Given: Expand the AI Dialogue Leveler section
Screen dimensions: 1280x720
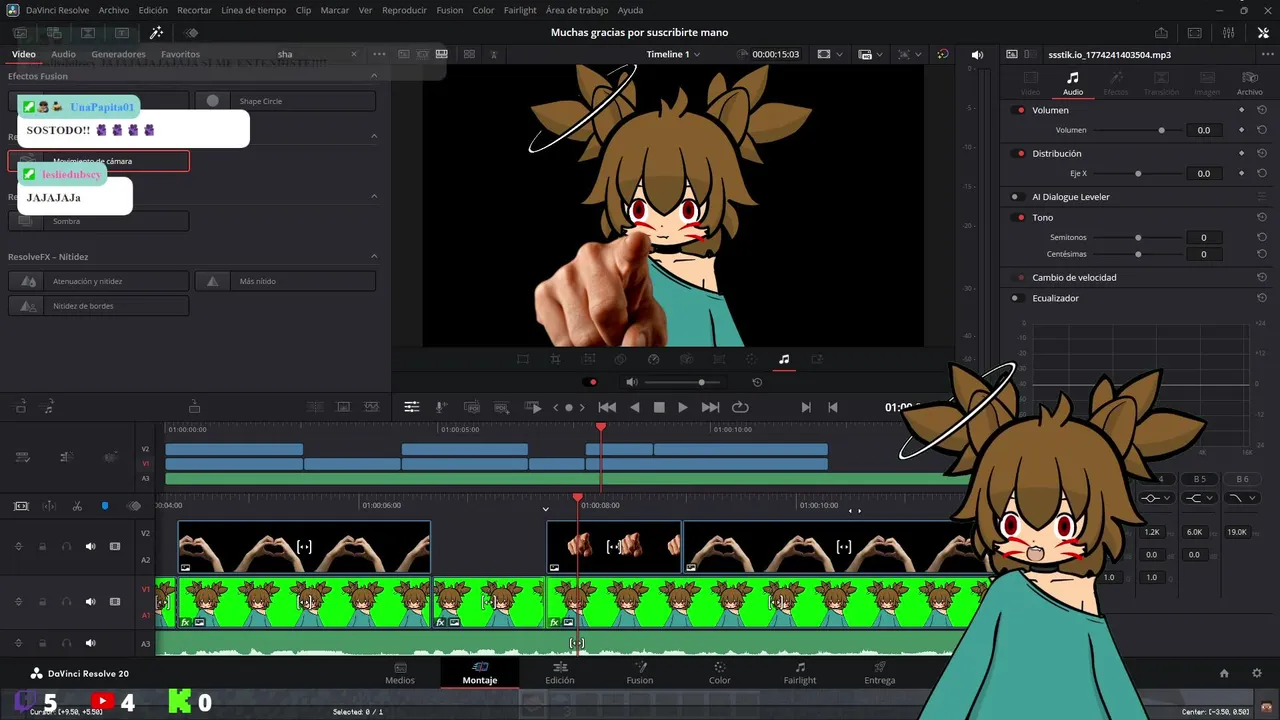Looking at the screenshot, I should coord(1070,197).
